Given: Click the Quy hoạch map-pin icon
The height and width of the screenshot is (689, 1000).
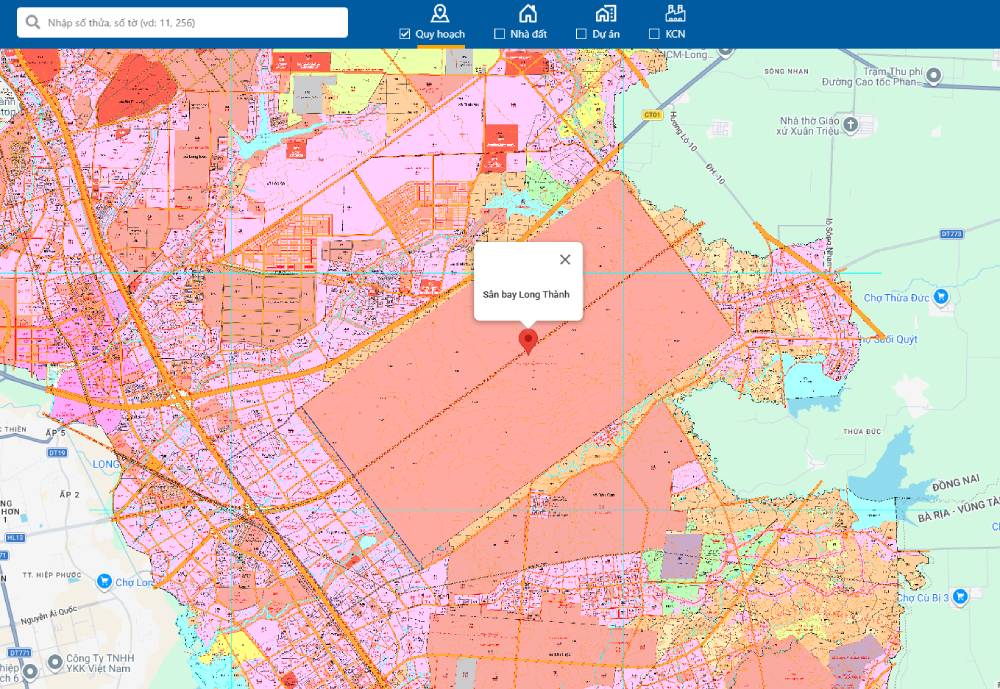Looking at the screenshot, I should click(x=439, y=13).
